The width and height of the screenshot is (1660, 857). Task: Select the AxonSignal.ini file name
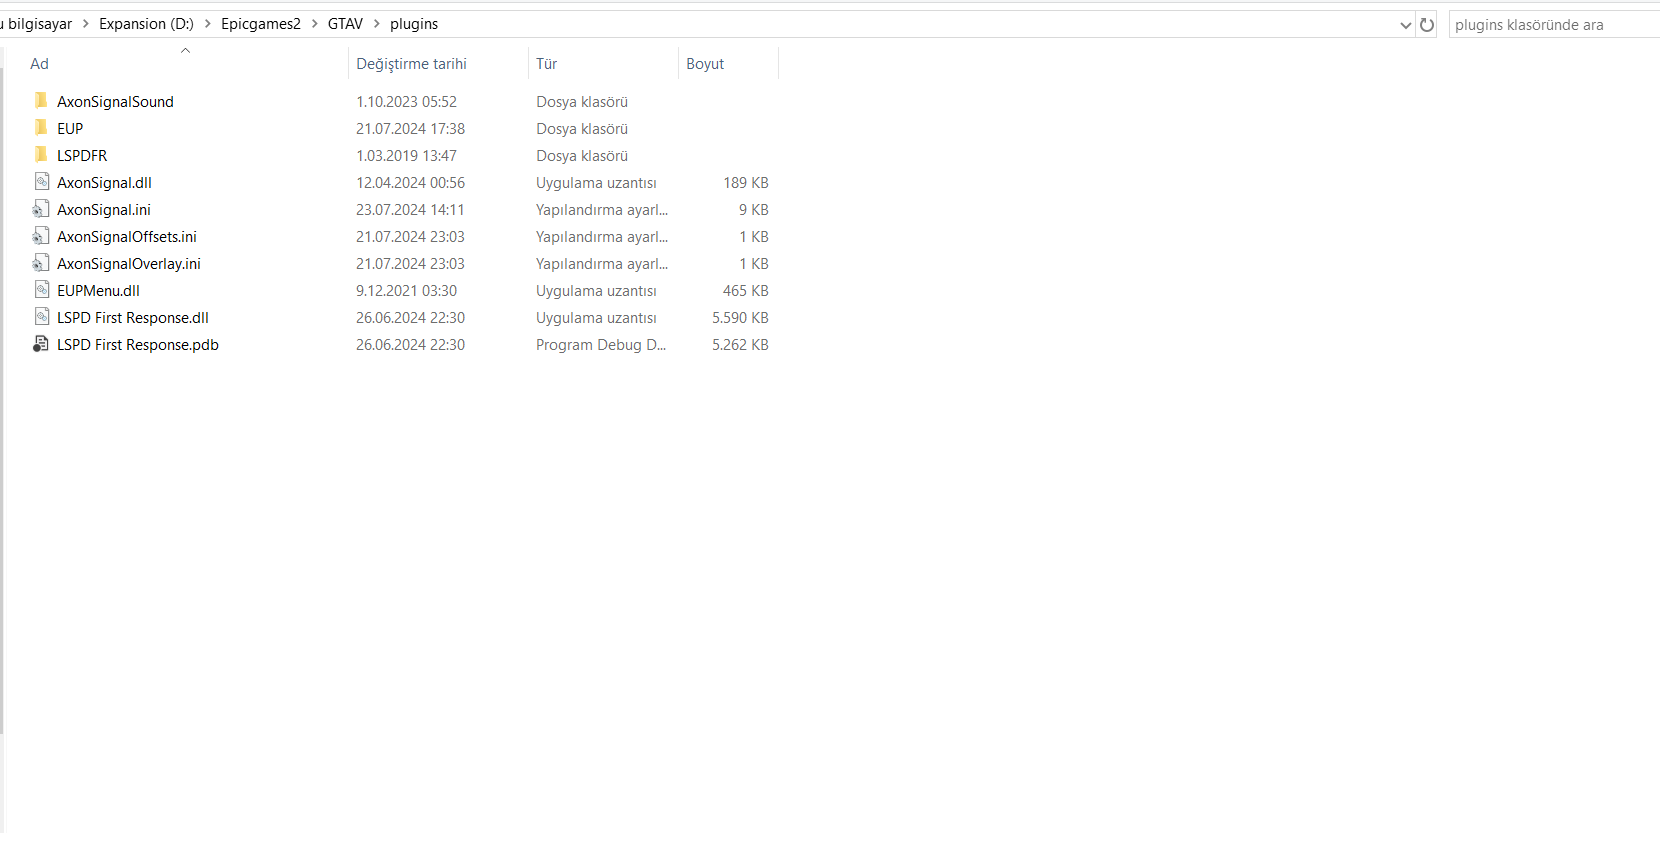(x=104, y=210)
